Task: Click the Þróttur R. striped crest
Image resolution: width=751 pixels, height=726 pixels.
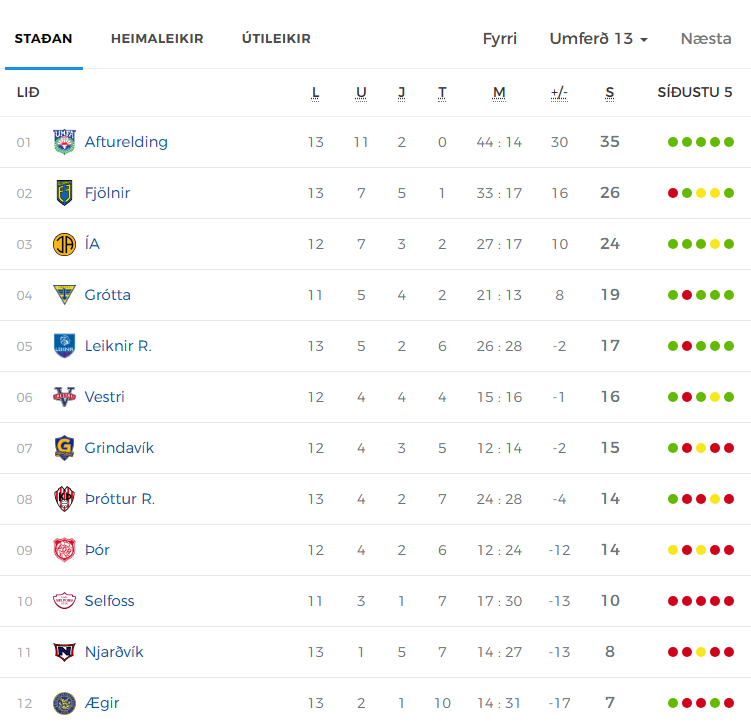Action: [x=64, y=499]
